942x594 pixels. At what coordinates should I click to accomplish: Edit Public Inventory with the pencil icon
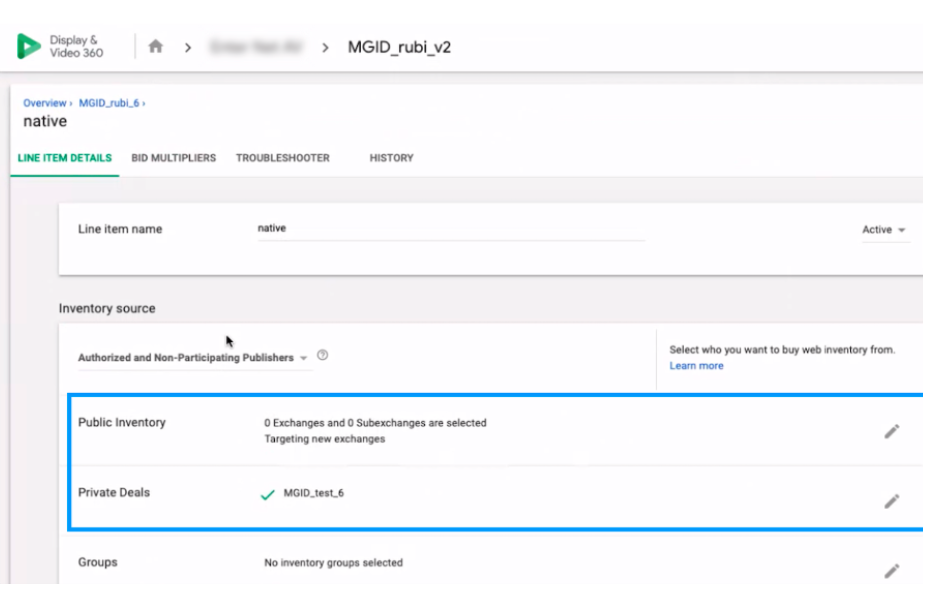(891, 431)
